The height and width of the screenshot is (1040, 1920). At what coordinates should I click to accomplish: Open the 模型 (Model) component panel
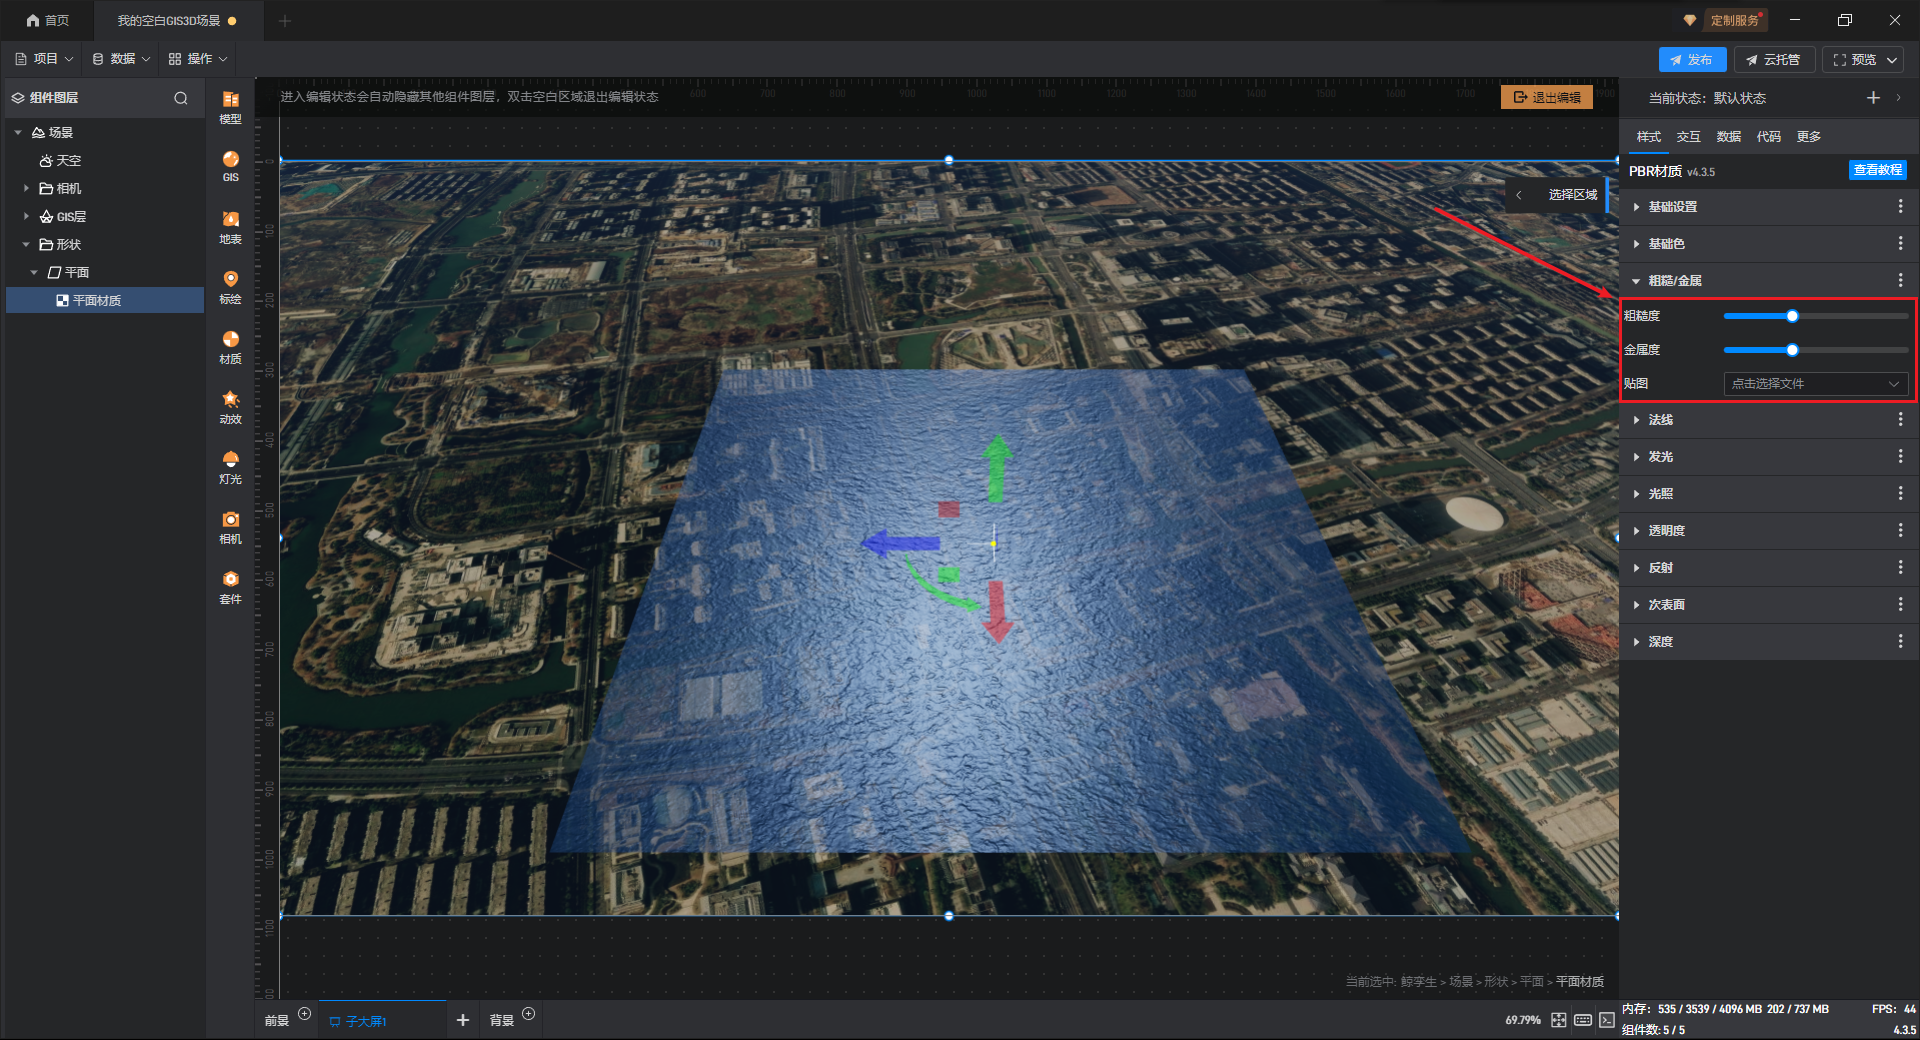coord(230,105)
